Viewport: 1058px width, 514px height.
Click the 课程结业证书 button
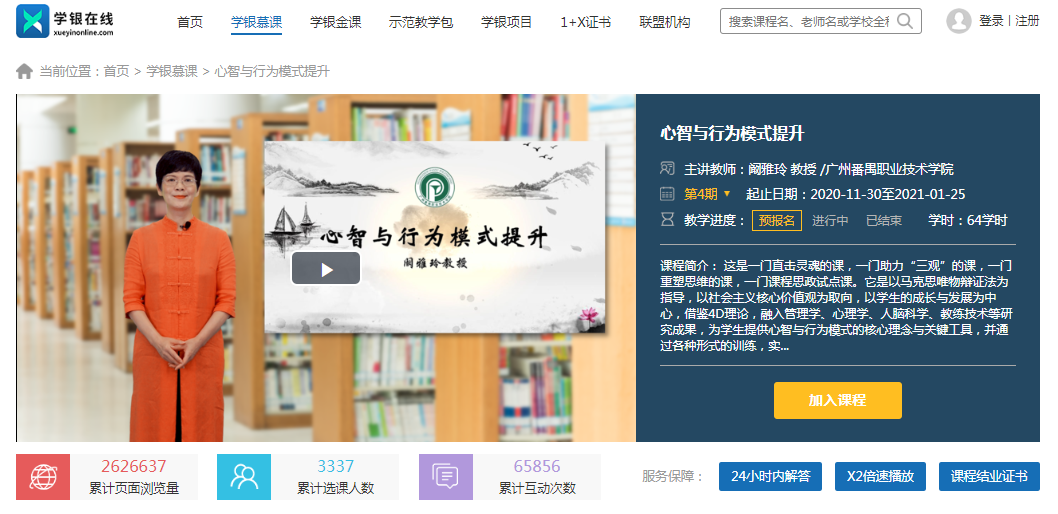989,476
